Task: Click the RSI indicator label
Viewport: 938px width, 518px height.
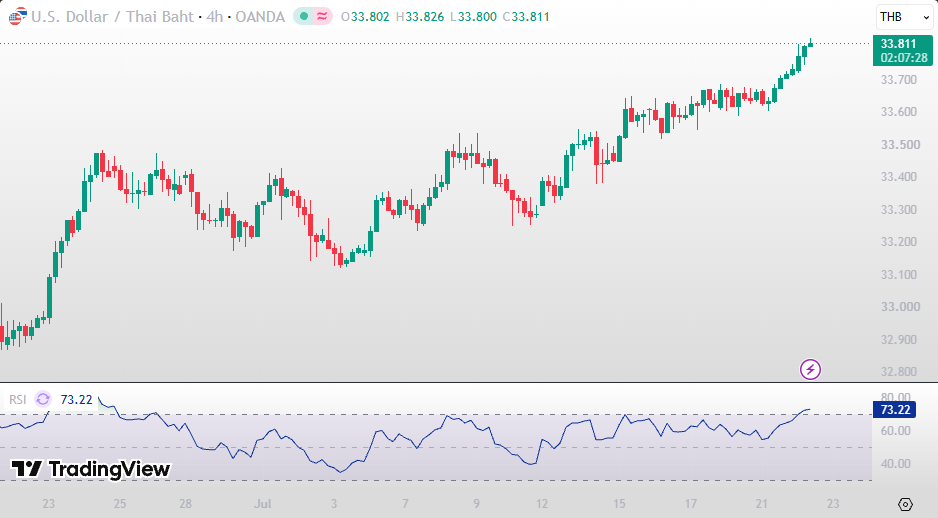Action: [18, 400]
